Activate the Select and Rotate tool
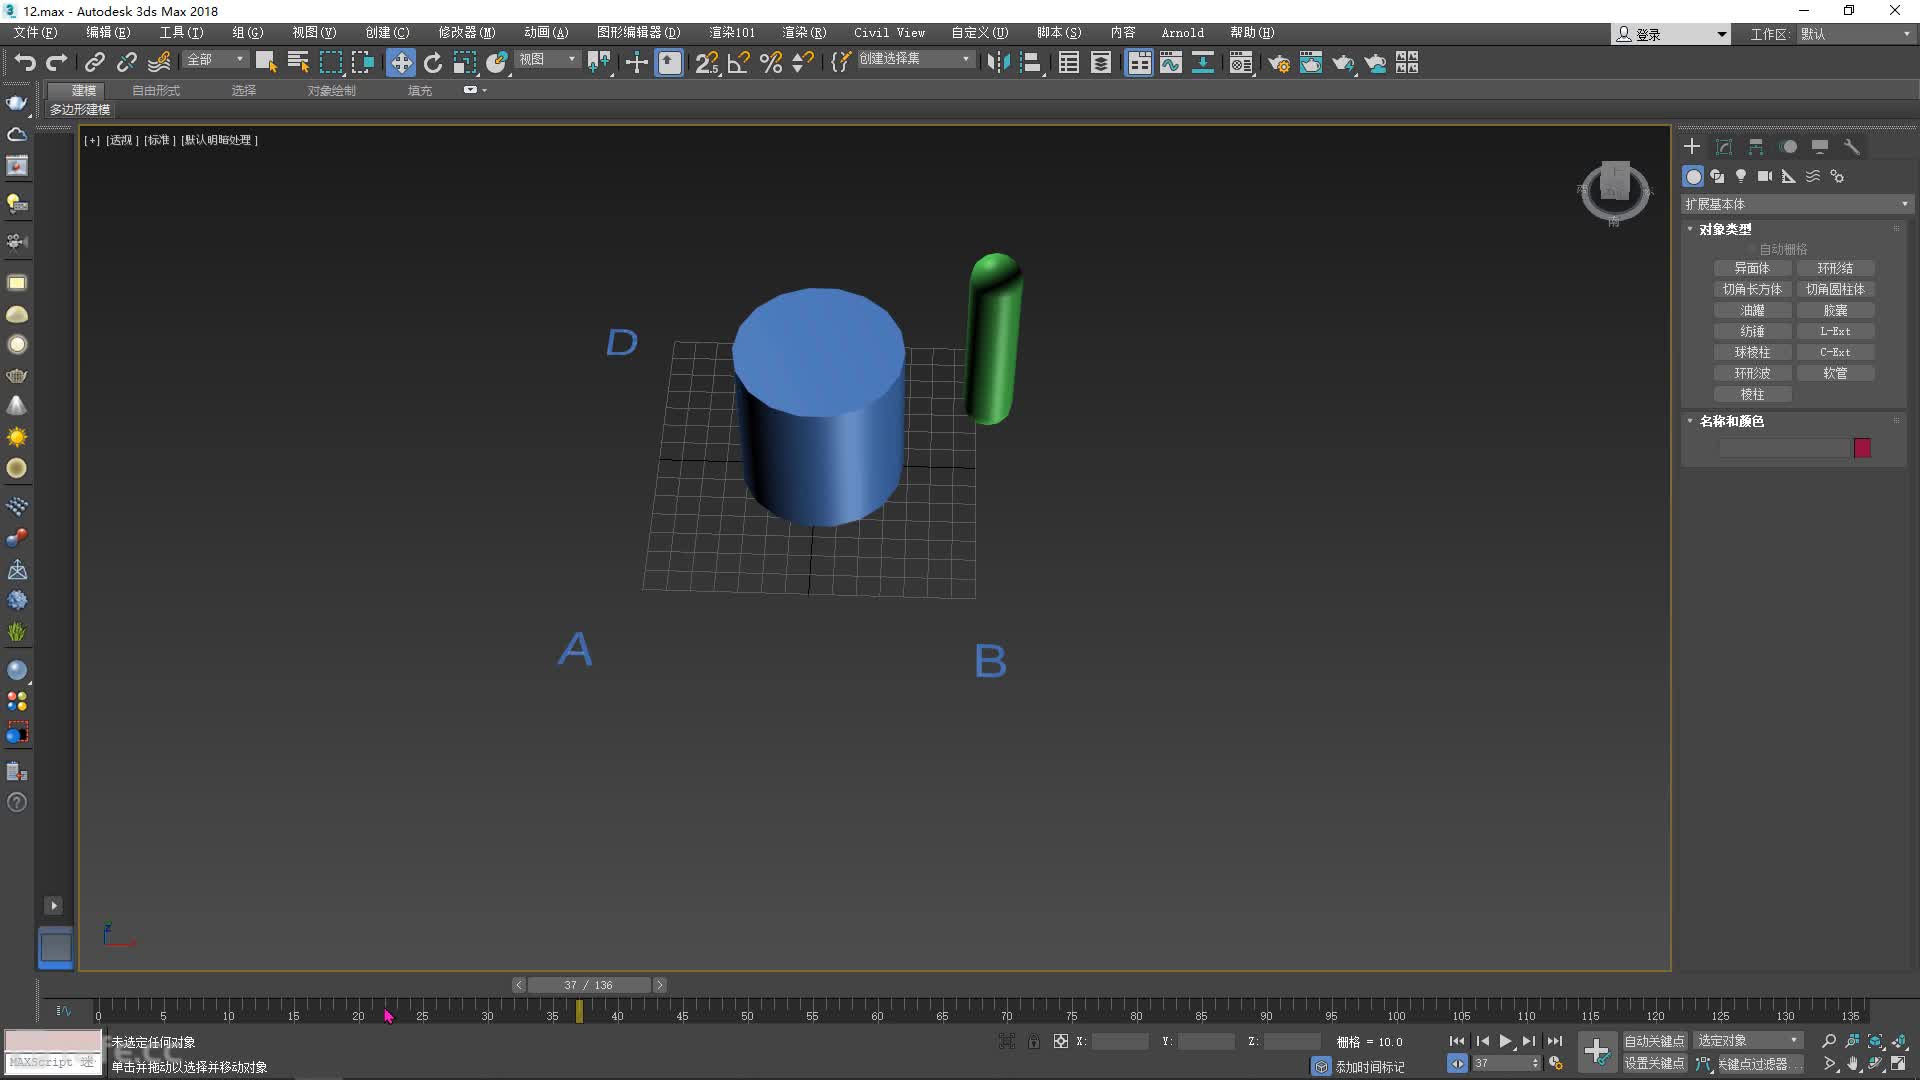The height and width of the screenshot is (1080, 1920). coord(433,63)
